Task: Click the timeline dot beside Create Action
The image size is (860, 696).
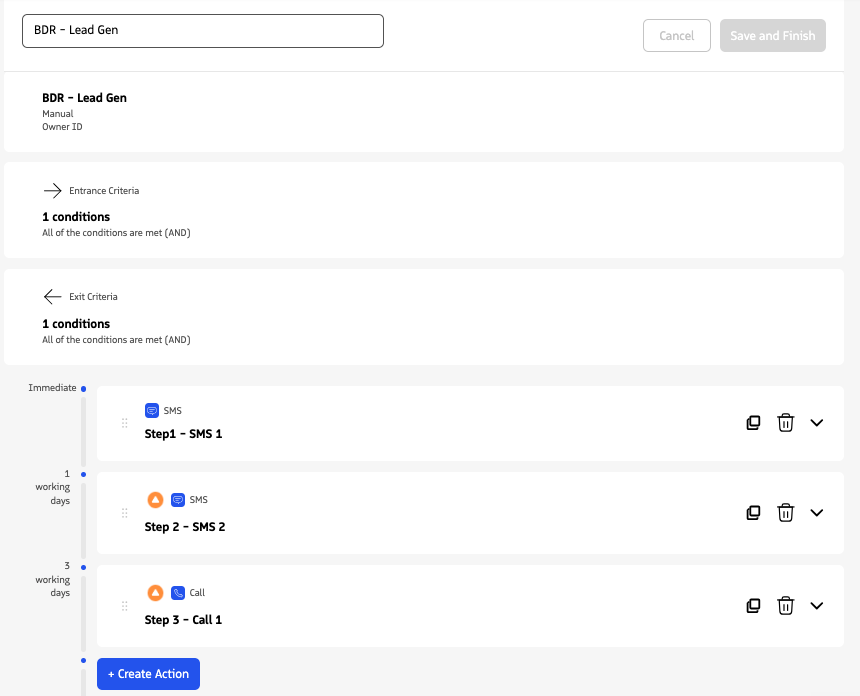Action: tap(83, 661)
